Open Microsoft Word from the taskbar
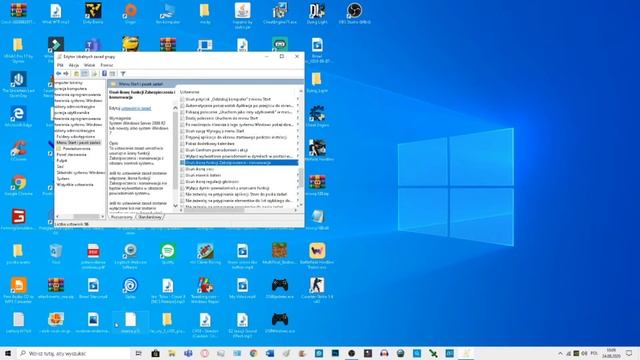 coord(270,353)
